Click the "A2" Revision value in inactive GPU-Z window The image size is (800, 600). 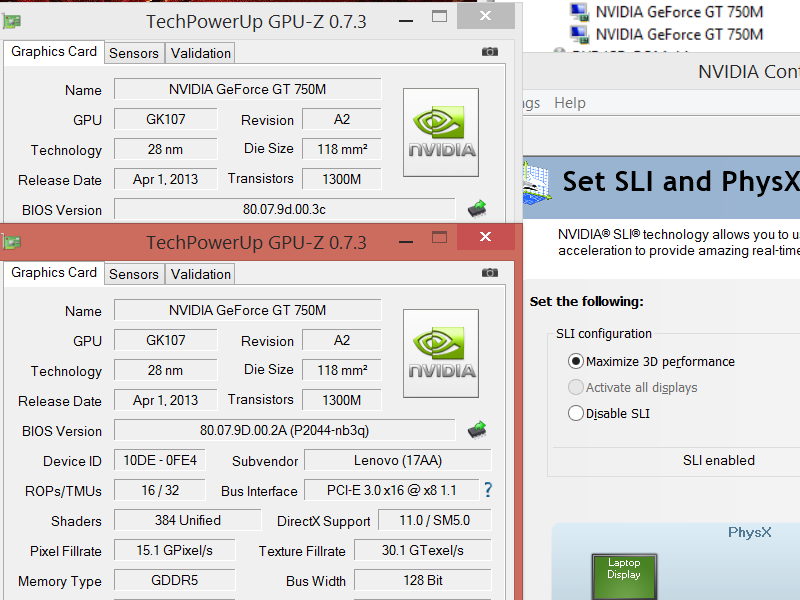(342, 119)
